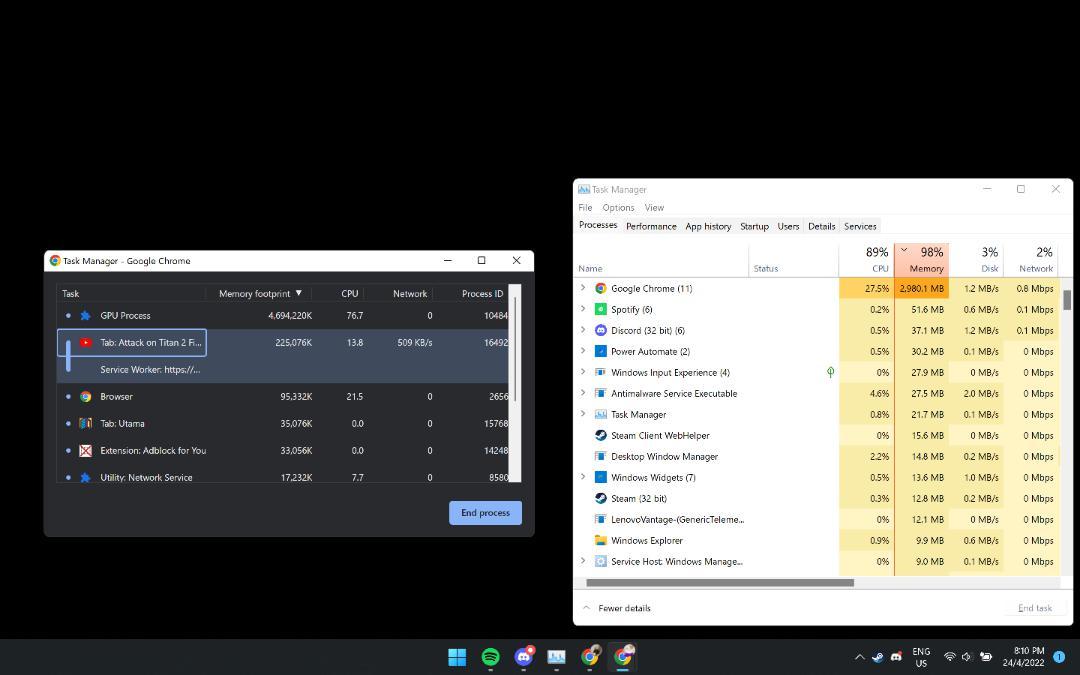
Task: Expand the Discord (32 bit) process group
Action: pyautogui.click(x=584, y=330)
